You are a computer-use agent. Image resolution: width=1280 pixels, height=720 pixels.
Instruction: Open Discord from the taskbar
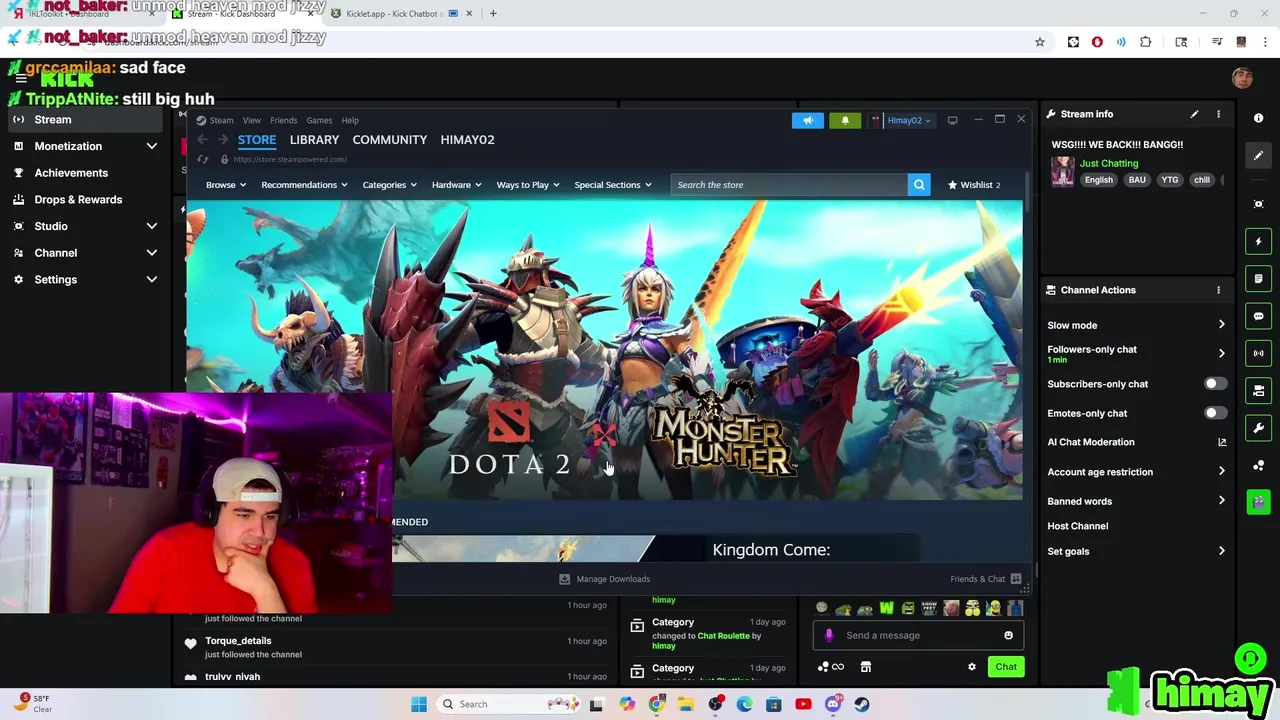tap(833, 704)
